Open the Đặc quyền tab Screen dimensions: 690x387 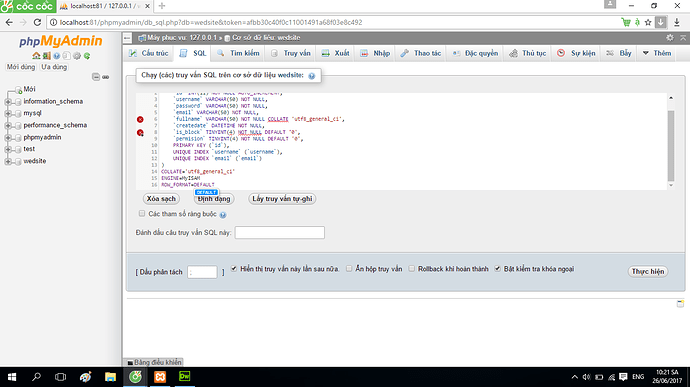475,53
